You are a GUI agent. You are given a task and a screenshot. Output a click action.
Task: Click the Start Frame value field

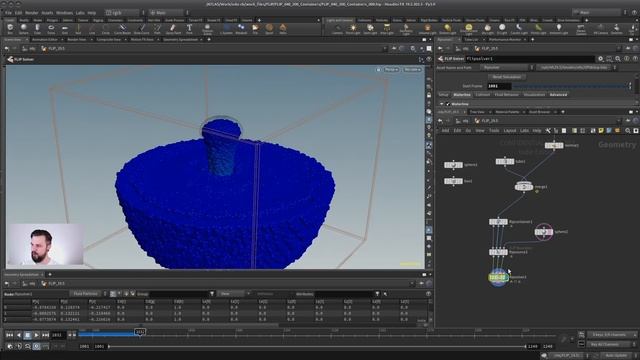tap(499, 86)
